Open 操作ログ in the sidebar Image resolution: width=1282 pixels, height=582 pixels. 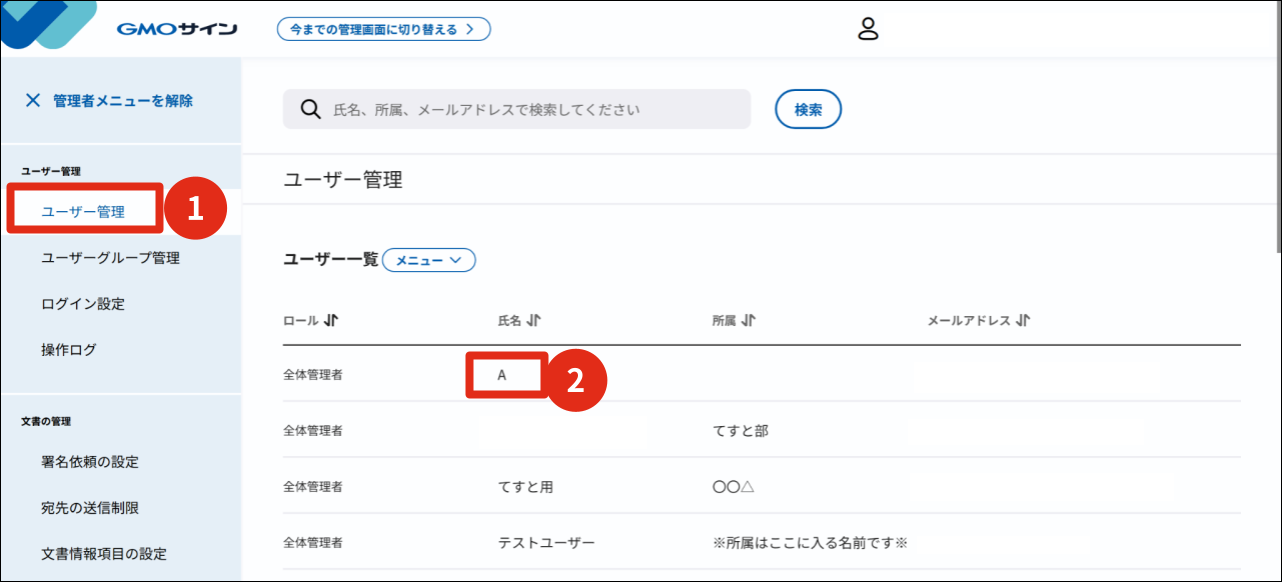tap(69, 350)
